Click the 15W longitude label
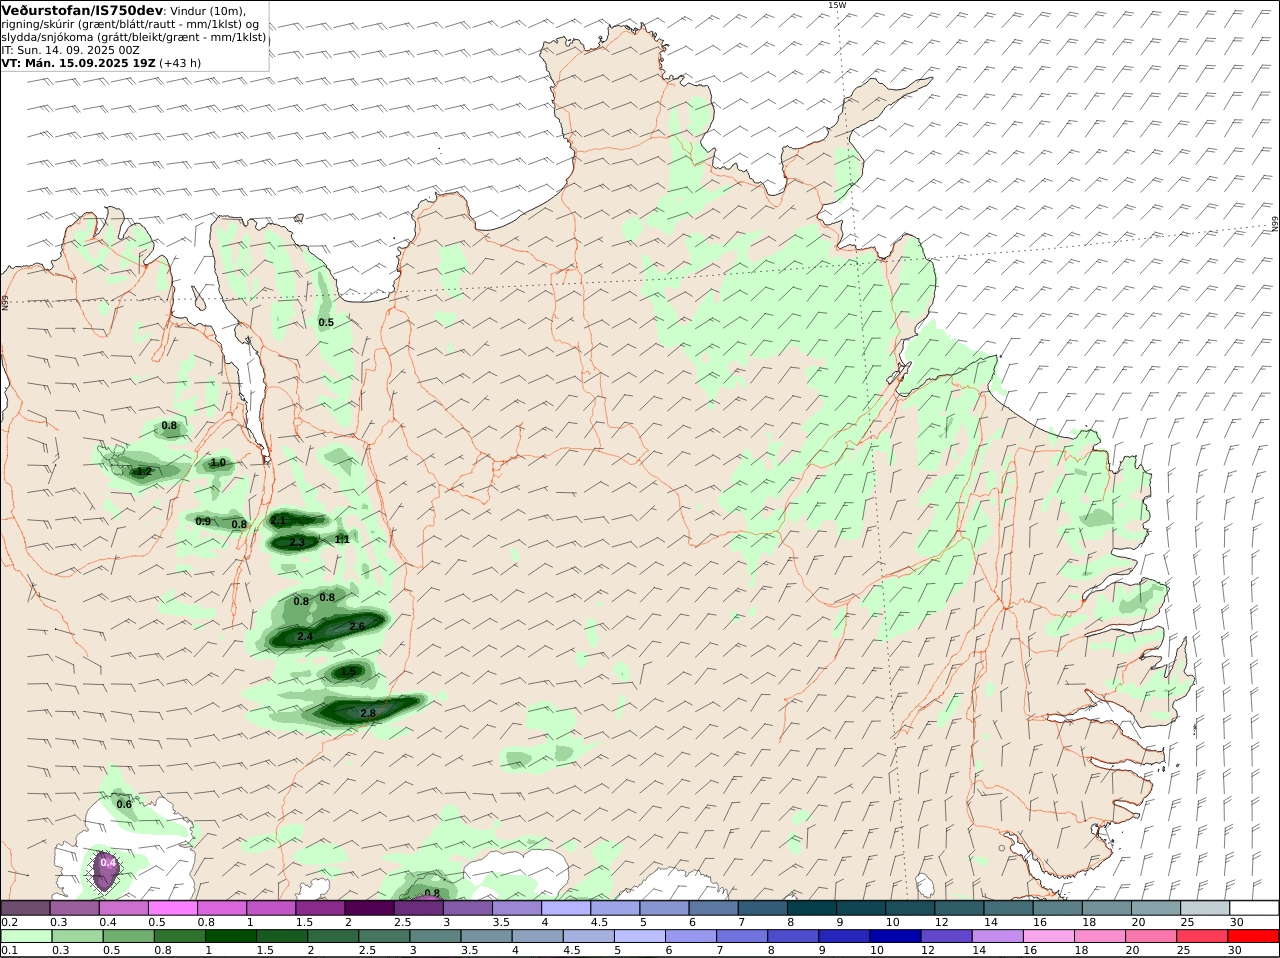The width and height of the screenshot is (1280, 958). [x=836, y=5]
